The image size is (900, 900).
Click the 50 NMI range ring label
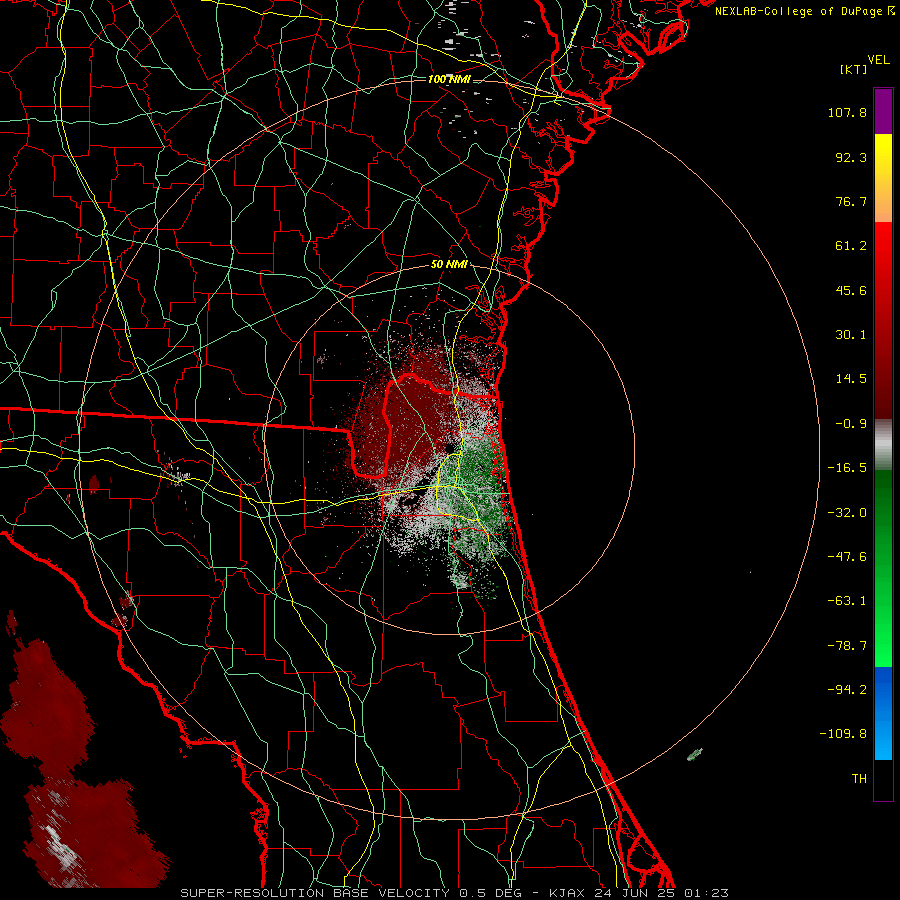point(449,265)
